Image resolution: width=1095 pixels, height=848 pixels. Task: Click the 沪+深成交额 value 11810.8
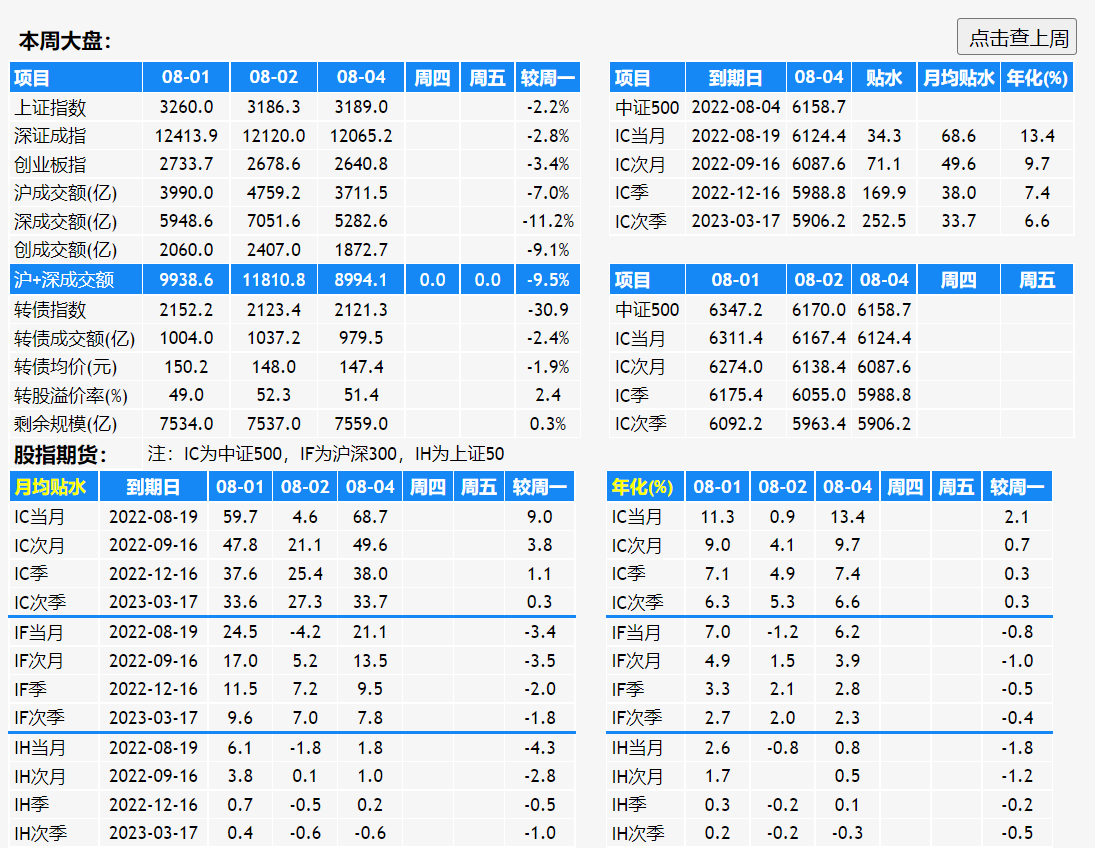pyautogui.click(x=274, y=279)
